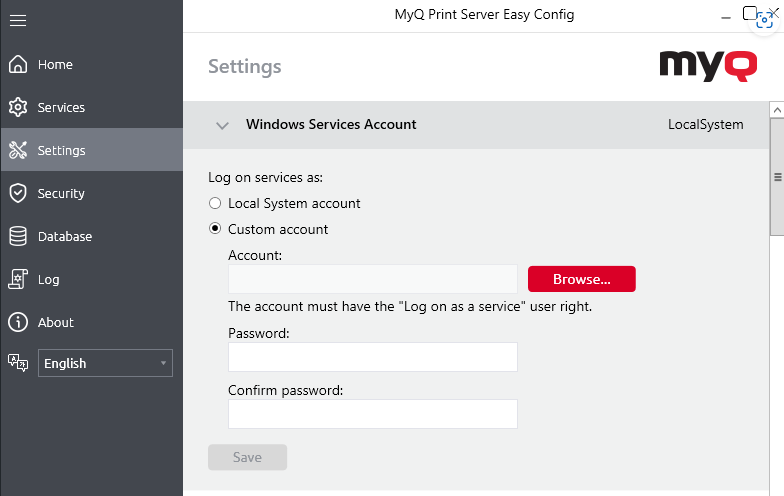Minimize the Easy Config window
784x496 pixels.
click(x=726, y=18)
